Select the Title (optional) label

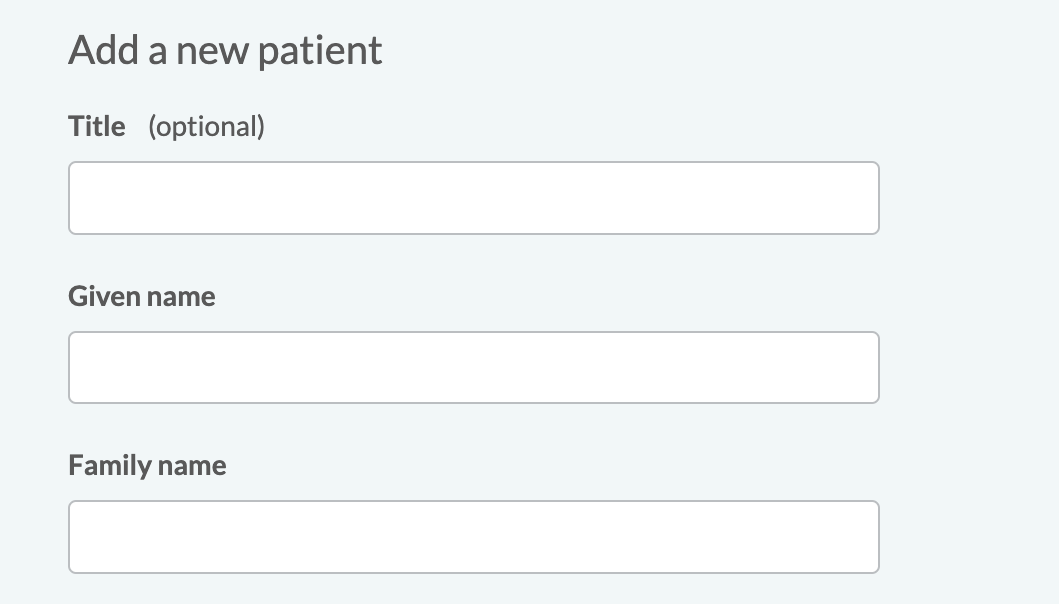96,126
